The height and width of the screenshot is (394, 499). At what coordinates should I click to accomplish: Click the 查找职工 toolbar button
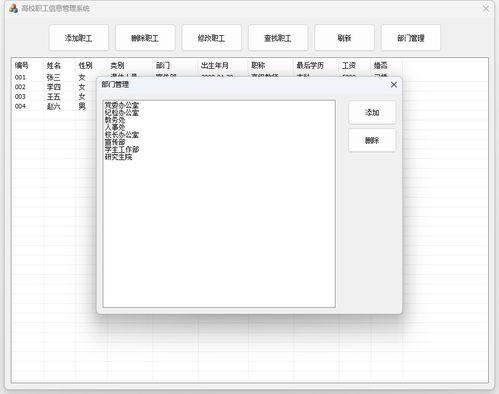click(278, 38)
